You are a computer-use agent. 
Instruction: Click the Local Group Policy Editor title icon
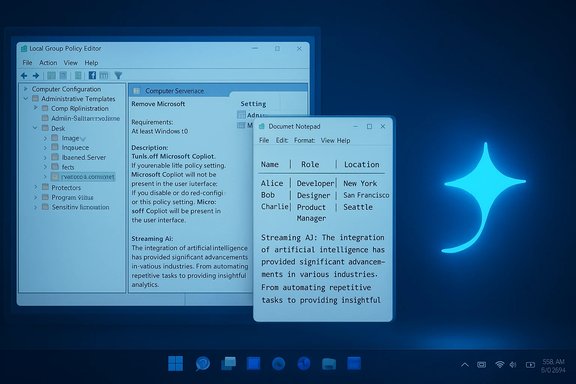point(24,49)
